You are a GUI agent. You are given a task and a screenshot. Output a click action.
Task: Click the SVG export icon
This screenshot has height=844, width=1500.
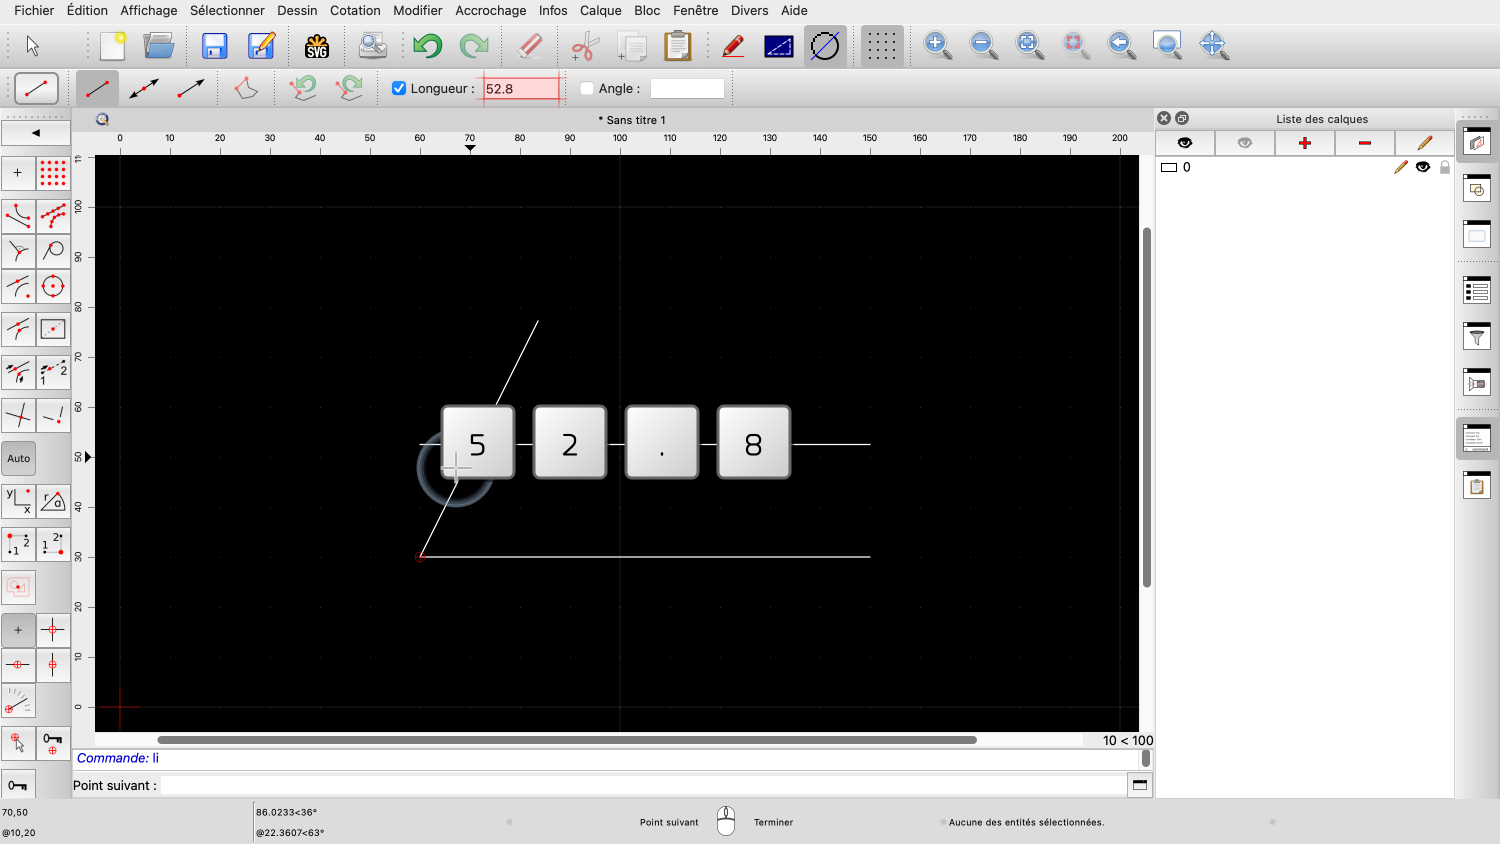(317, 46)
